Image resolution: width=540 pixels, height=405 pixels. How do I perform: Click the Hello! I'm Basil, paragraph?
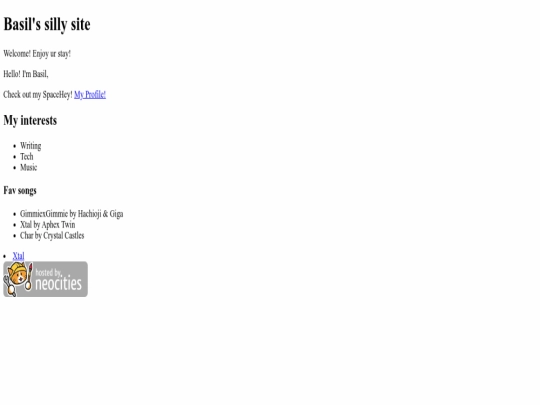click(x=26, y=74)
